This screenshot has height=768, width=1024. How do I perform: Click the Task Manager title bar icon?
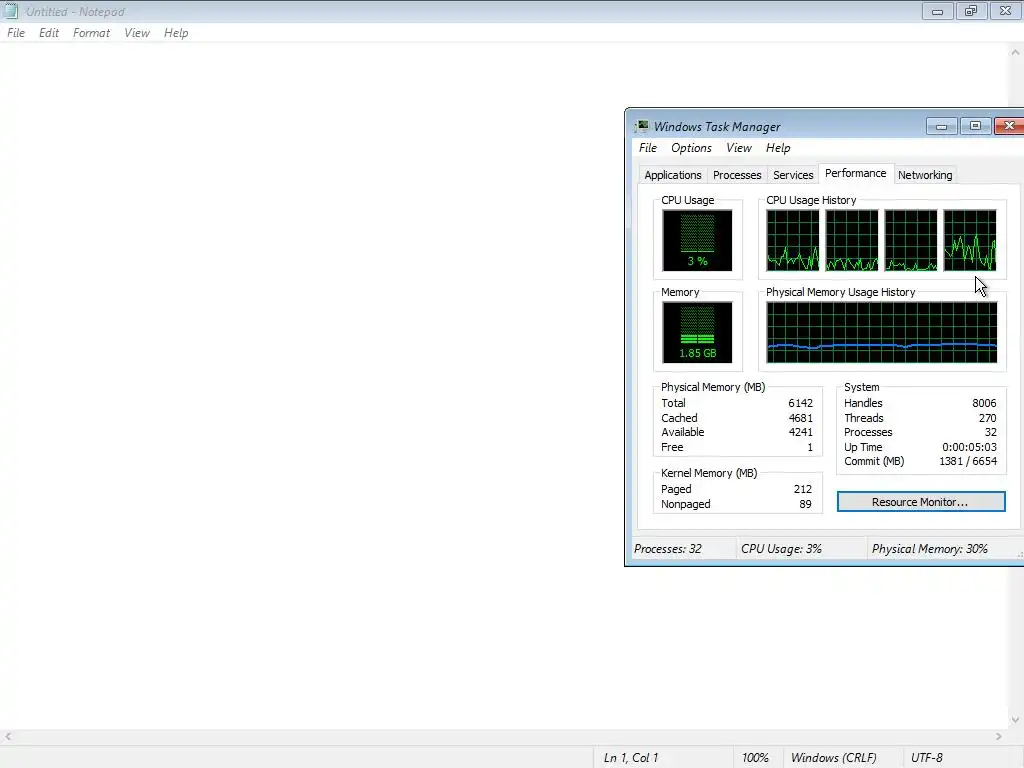pyautogui.click(x=643, y=126)
